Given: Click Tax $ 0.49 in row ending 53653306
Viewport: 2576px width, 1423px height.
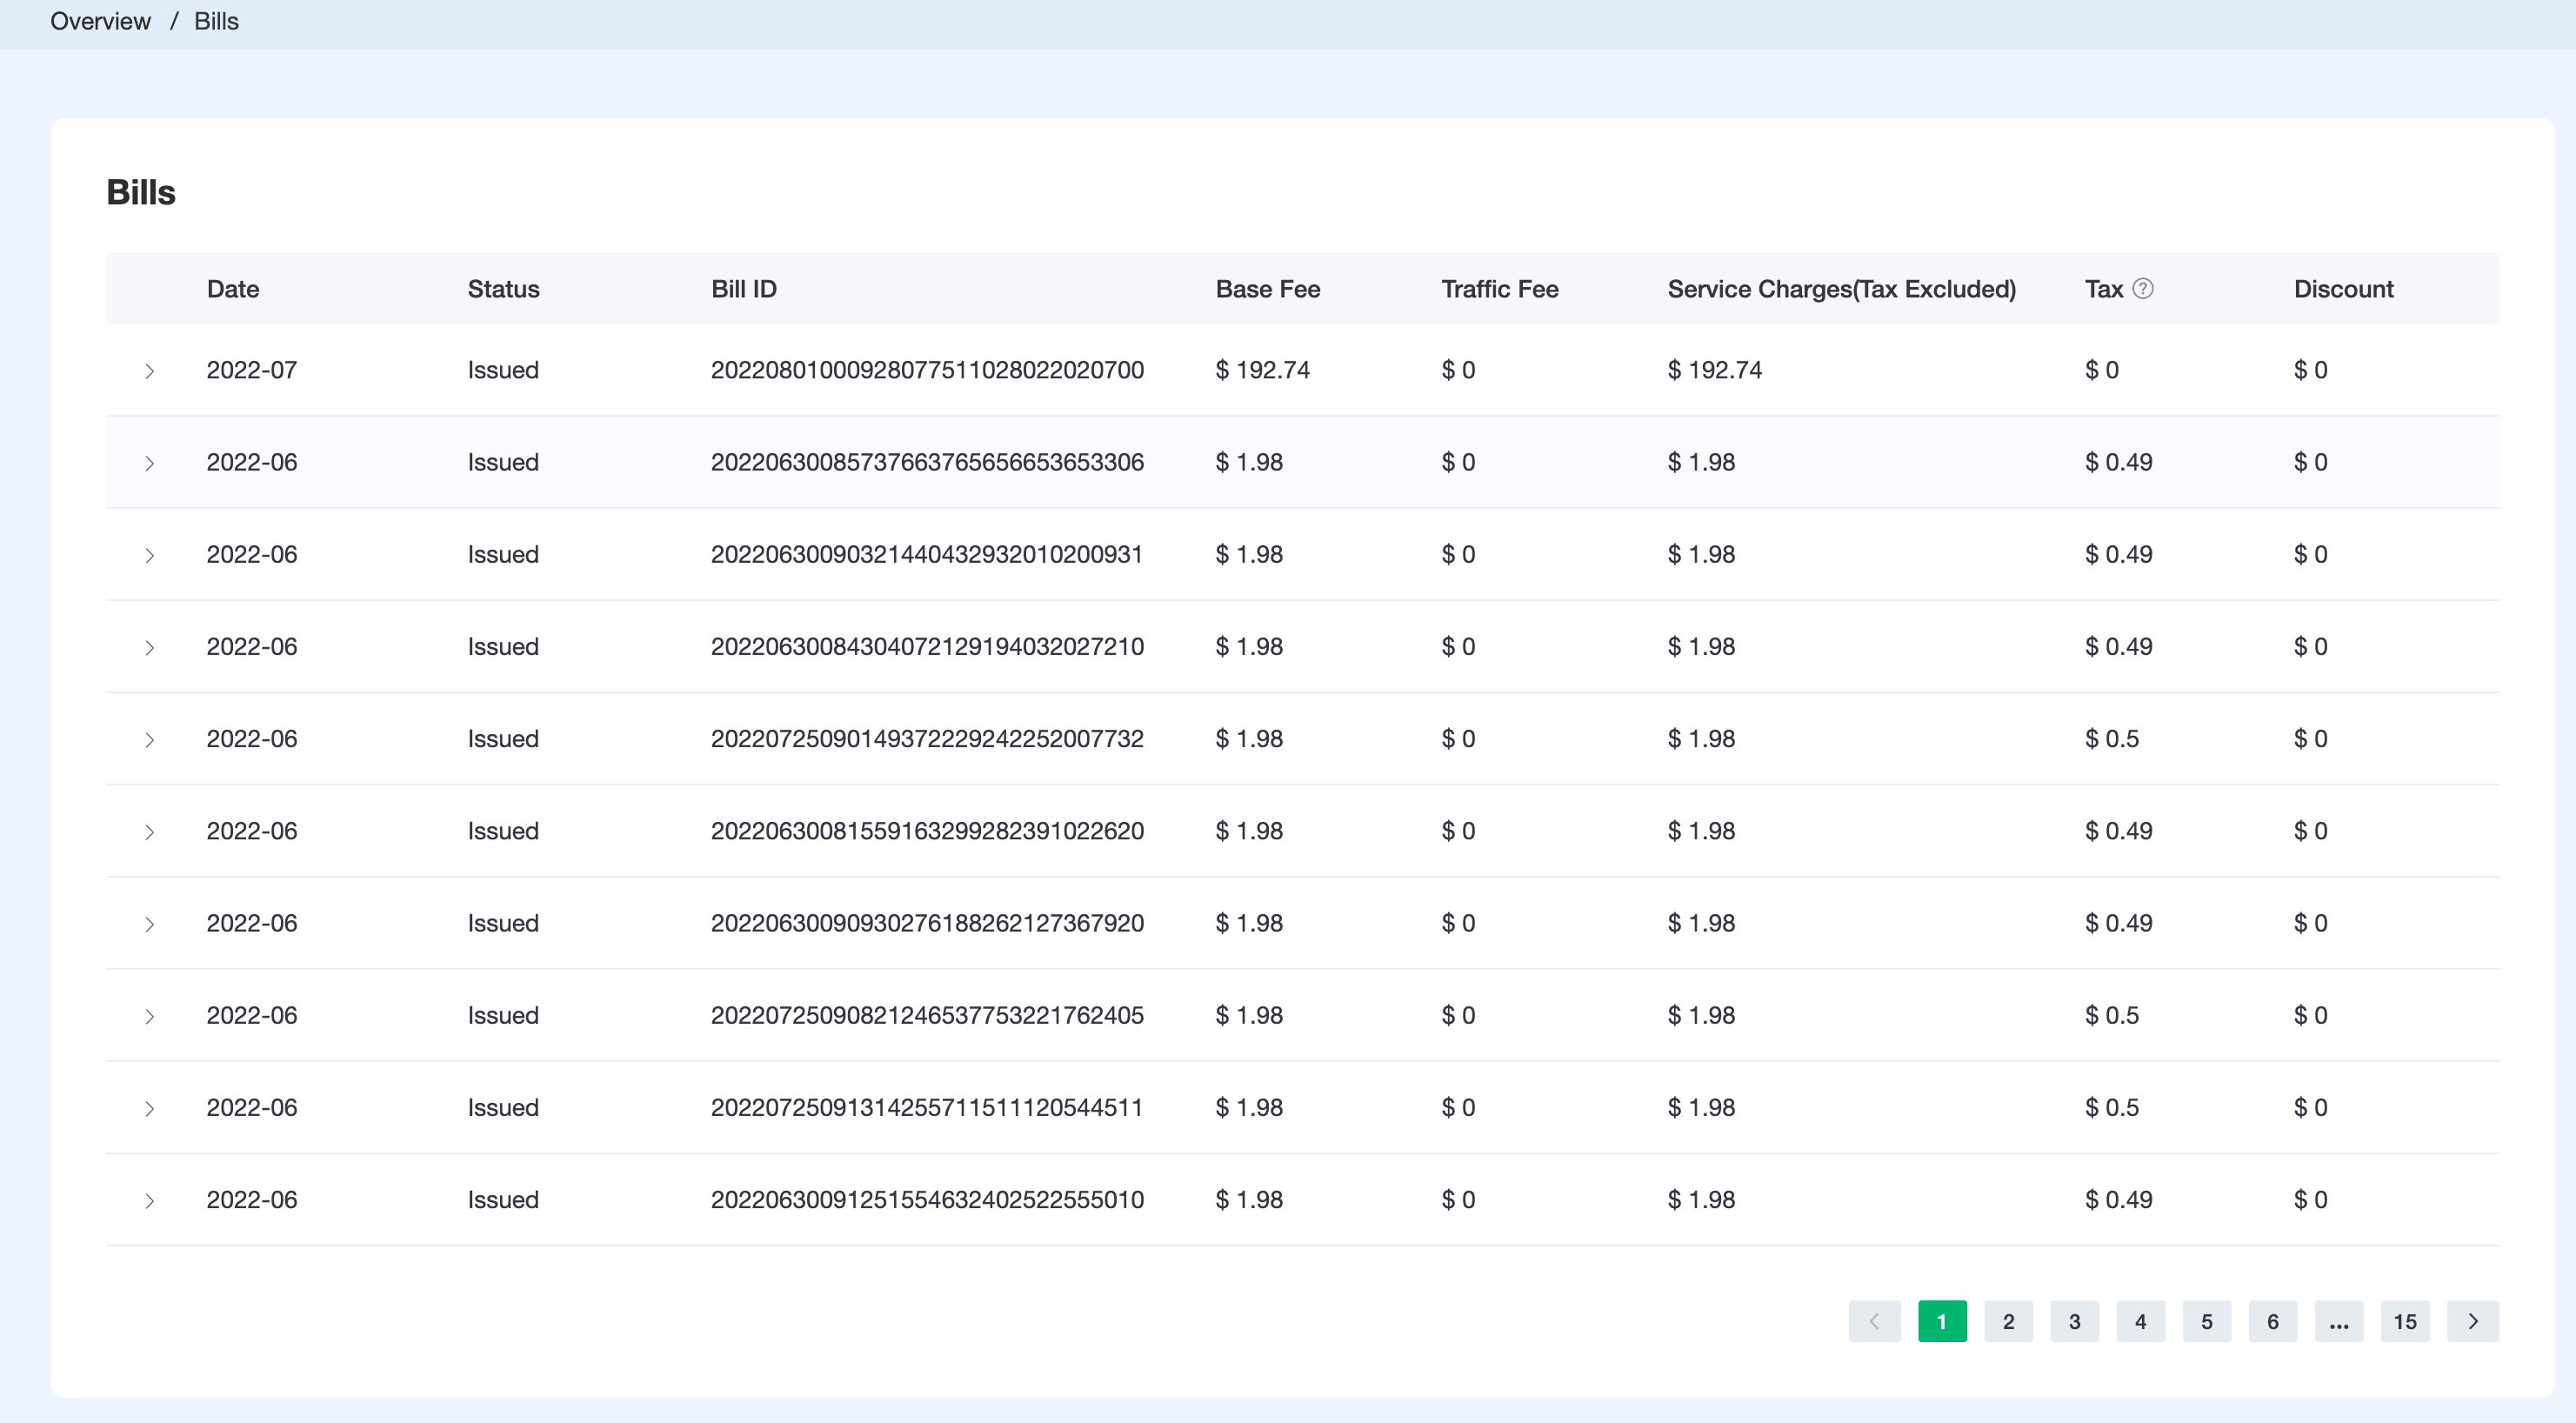Looking at the screenshot, I should click(2118, 462).
